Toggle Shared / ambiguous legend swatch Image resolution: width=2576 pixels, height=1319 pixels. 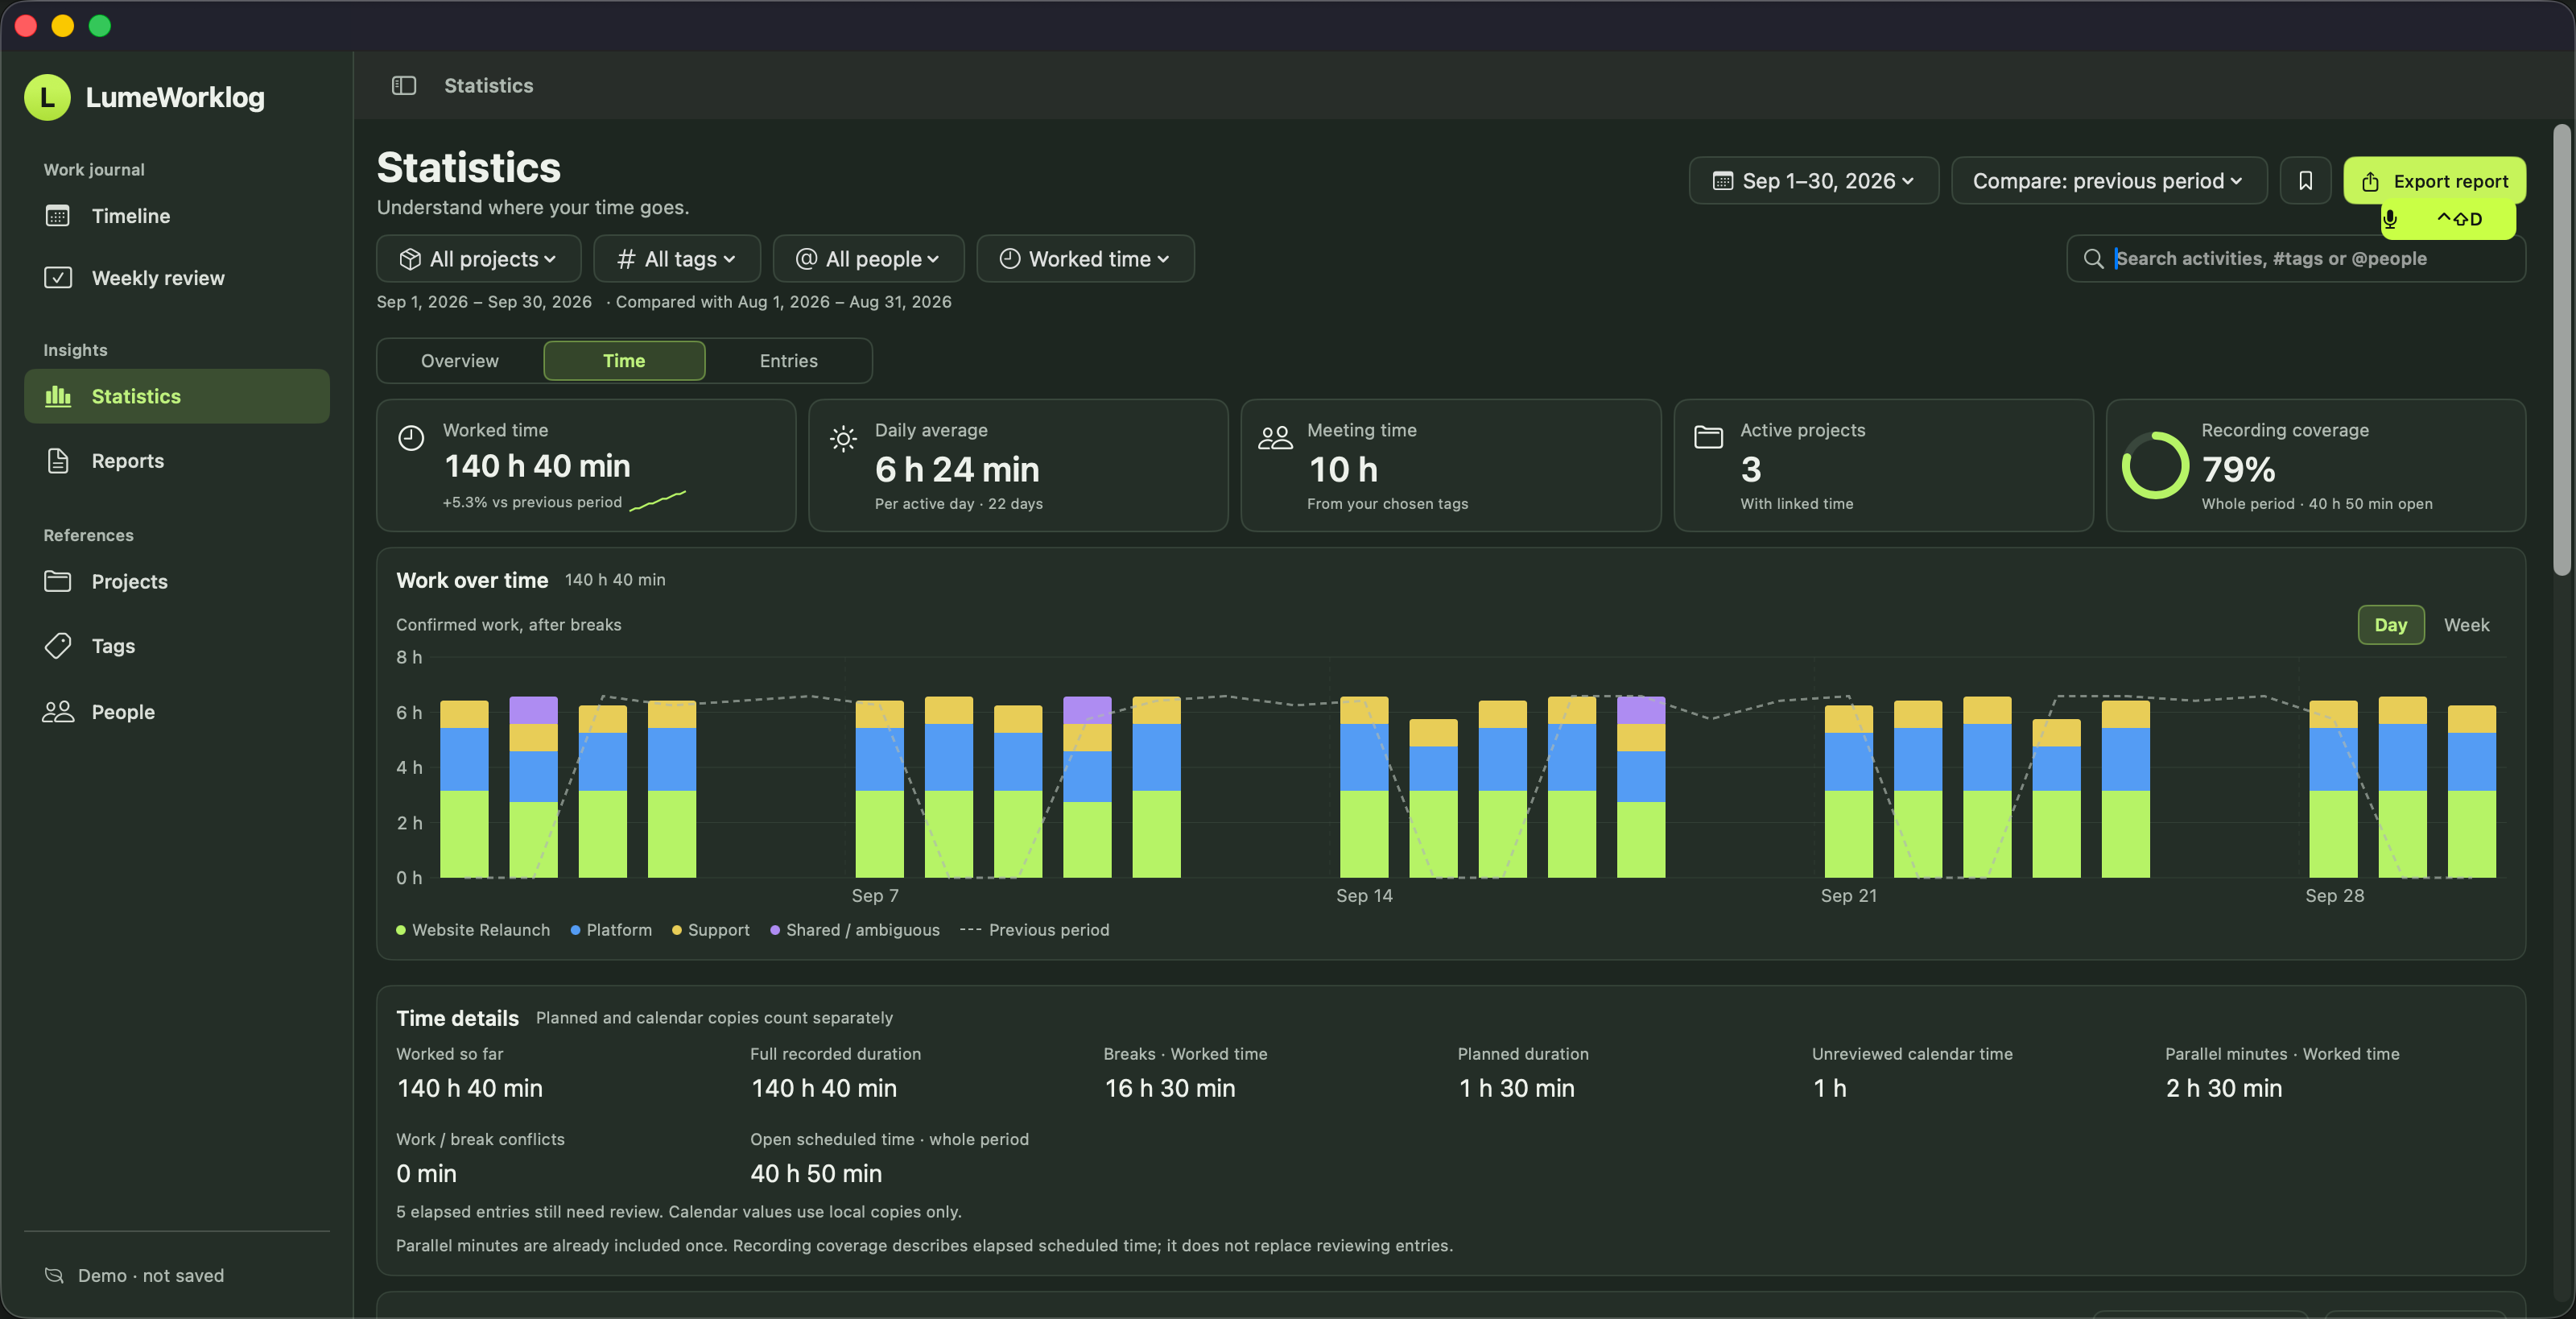point(775,930)
